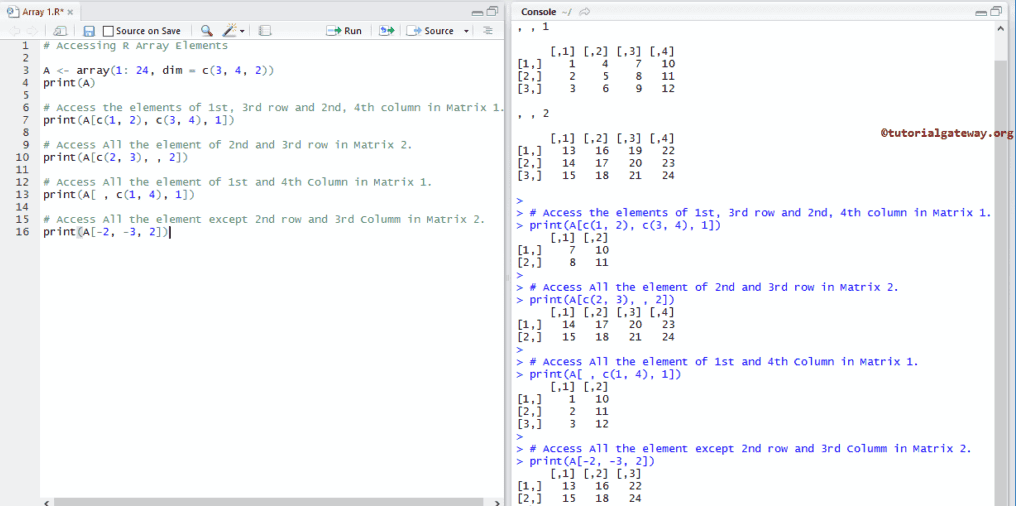Place cursor in 'A <- array(1: 24...' line
Screen dimensions: 1016x506
[x=159, y=71]
